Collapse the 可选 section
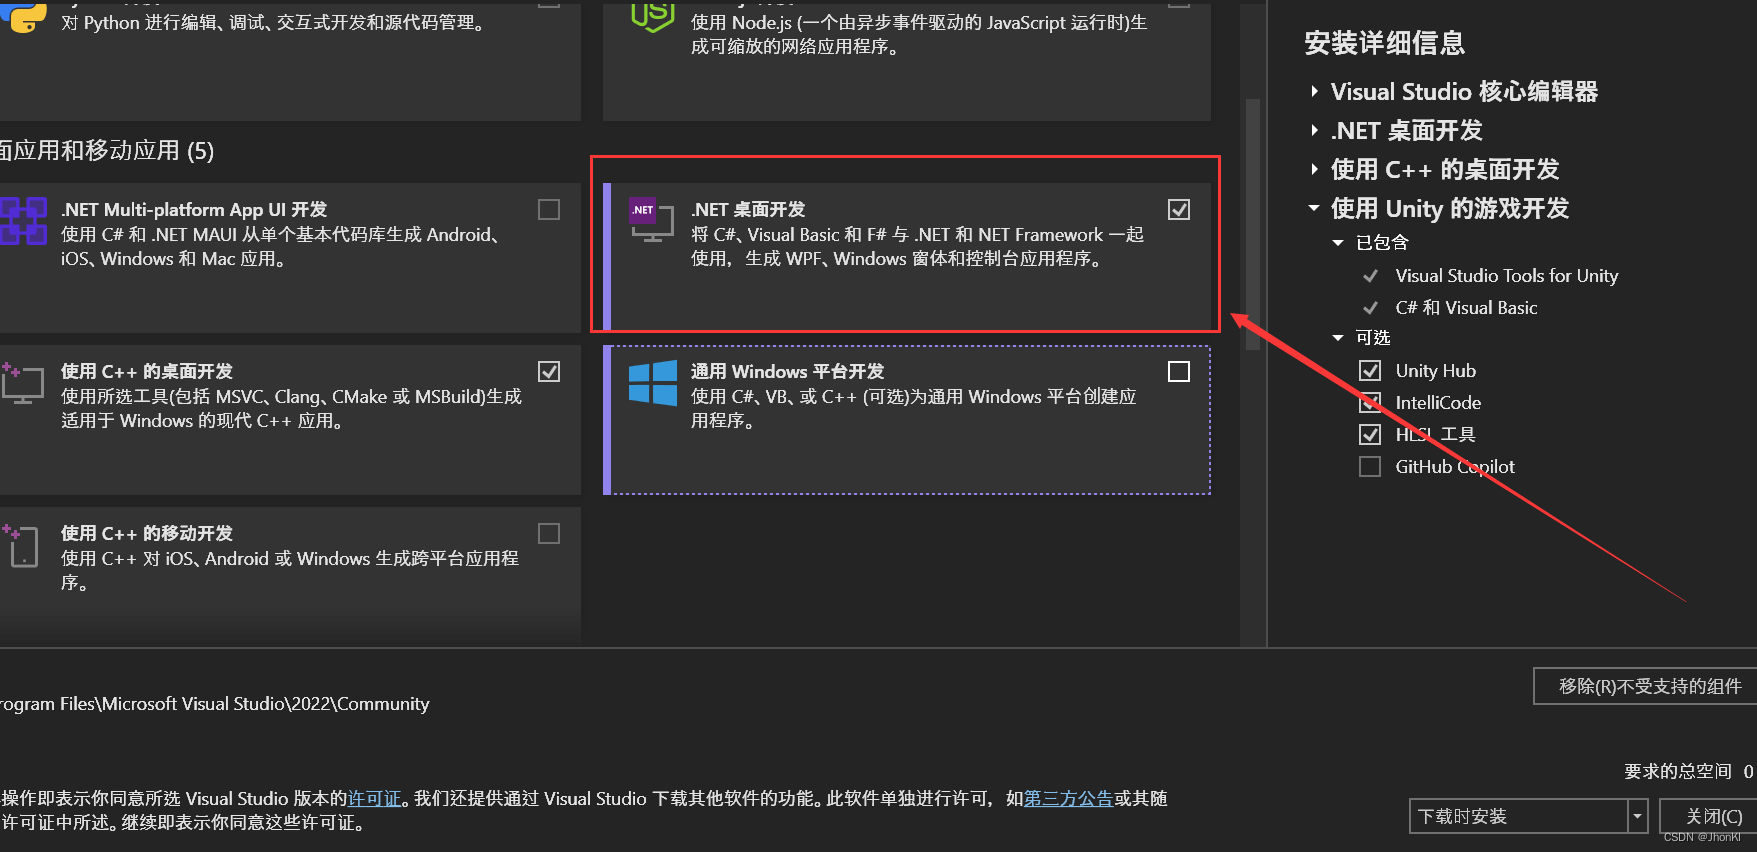The width and height of the screenshot is (1757, 852). point(1338,338)
